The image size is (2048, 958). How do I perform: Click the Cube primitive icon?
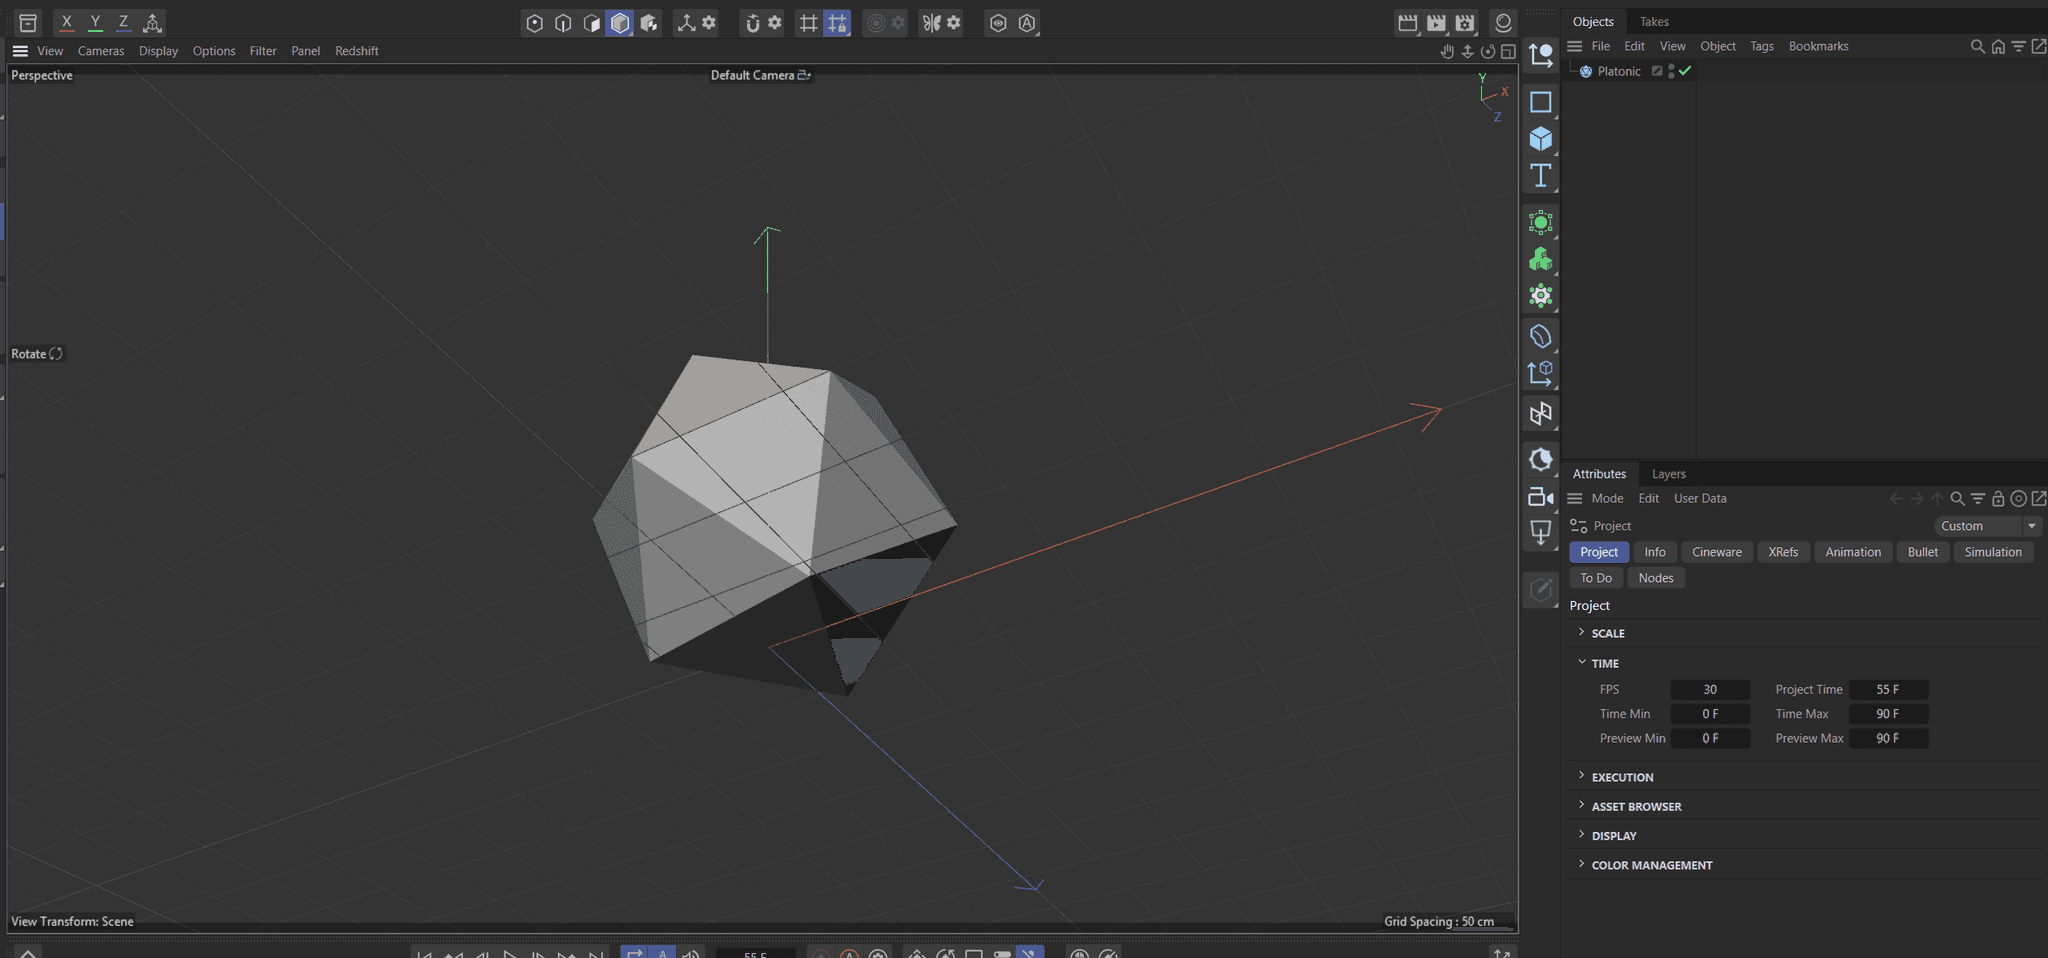coord(1540,139)
